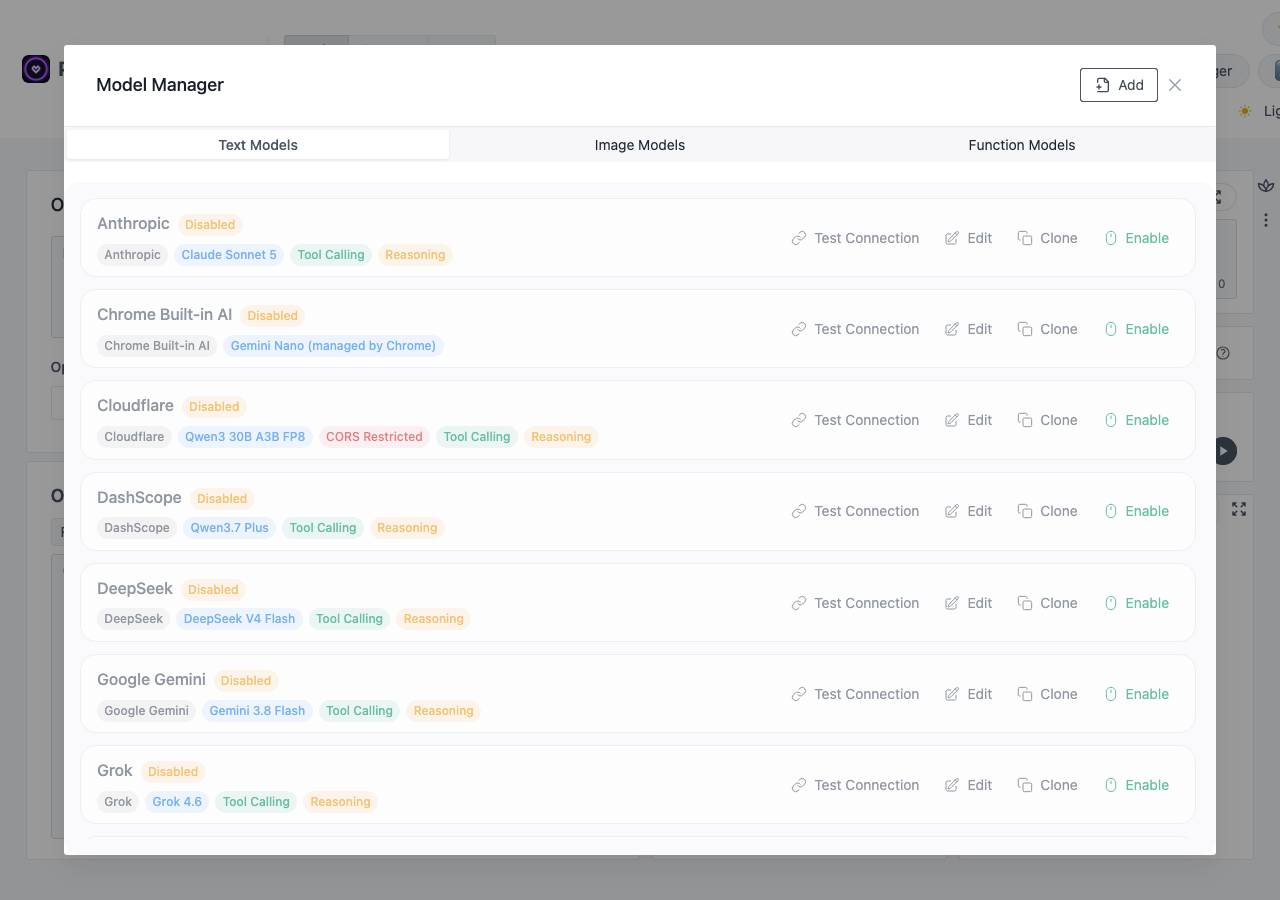Image resolution: width=1280 pixels, height=900 pixels.
Task: Click the Tool Calling tag in the DeepSeek row
Action: coord(349,619)
